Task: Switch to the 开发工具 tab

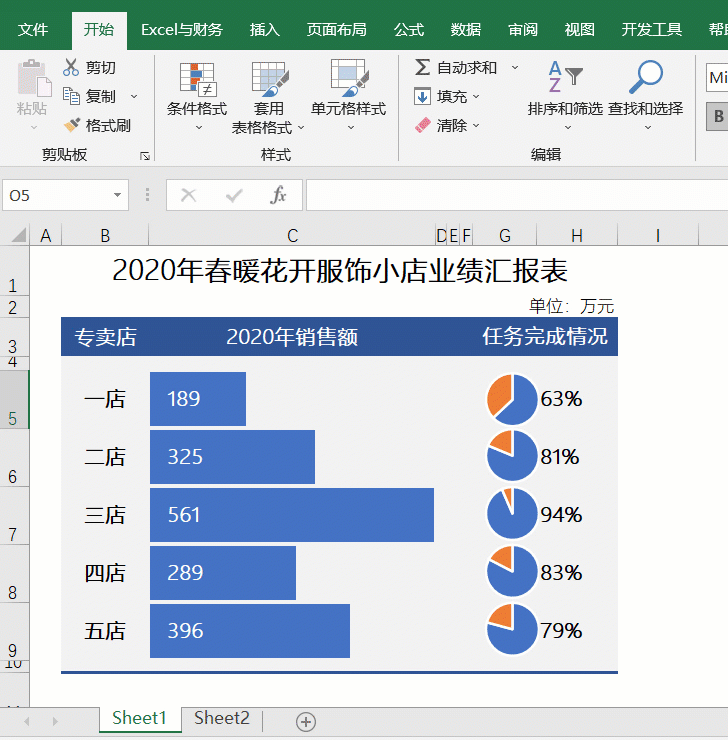Action: click(652, 30)
